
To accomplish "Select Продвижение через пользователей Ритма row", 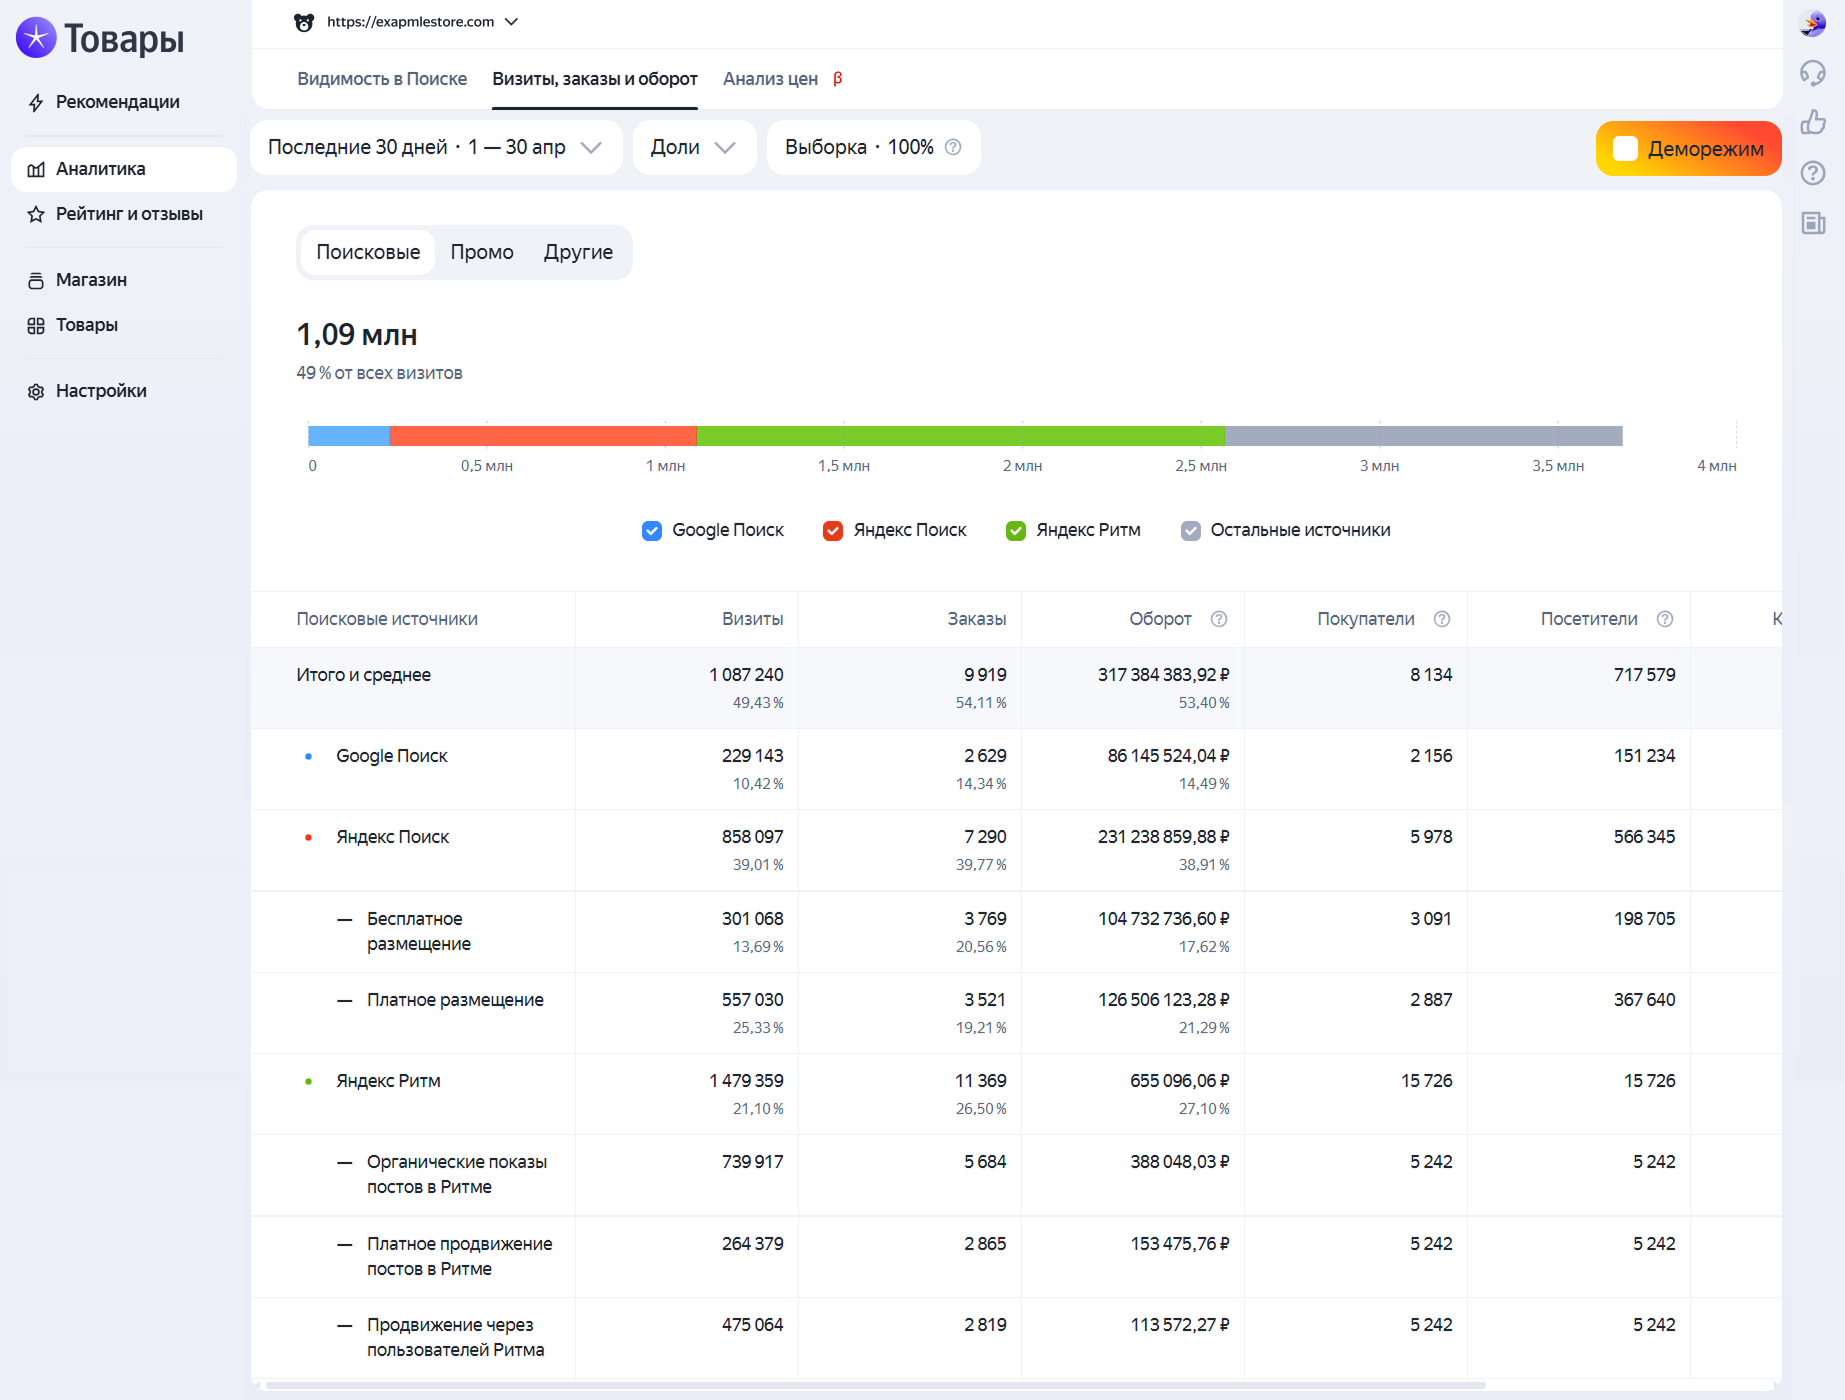I will [x=1016, y=1338].
